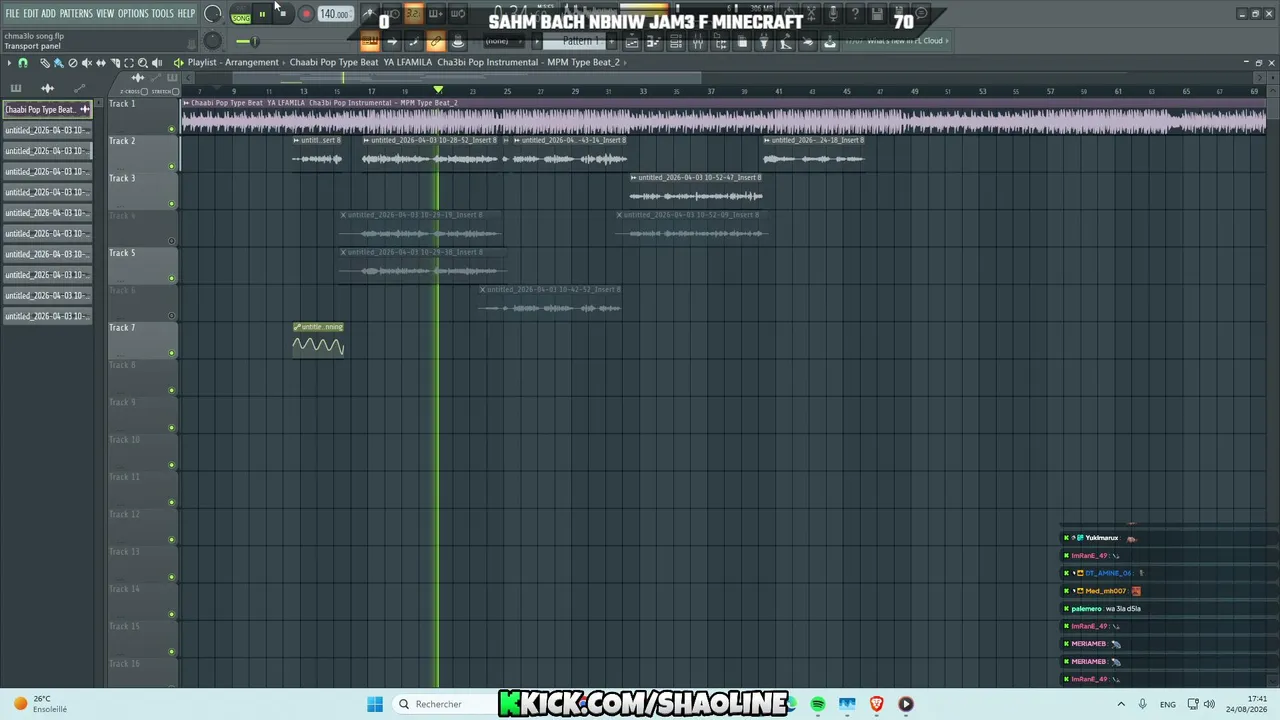Image resolution: width=1280 pixels, height=720 pixels.
Task: Click the chat bubble icon in top toolbar
Action: (921, 13)
